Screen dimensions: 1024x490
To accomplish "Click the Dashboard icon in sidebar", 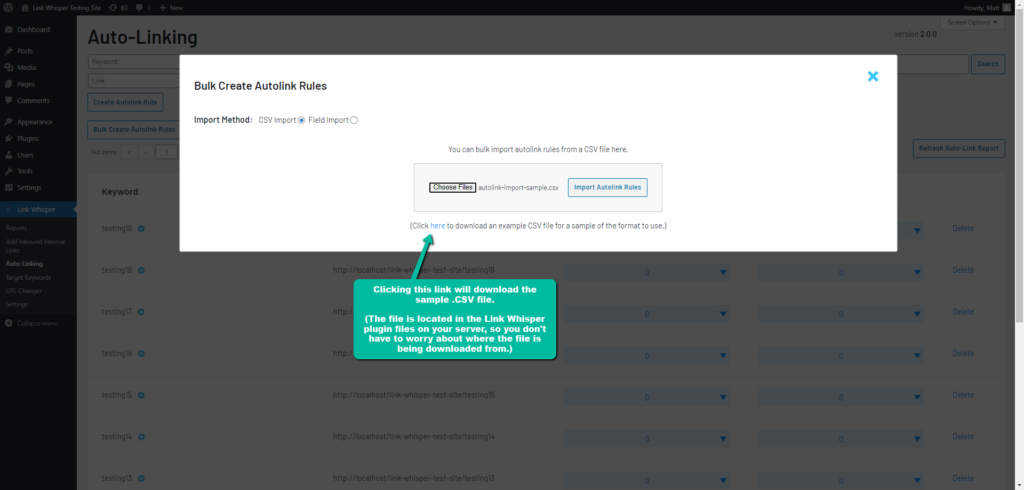I will point(8,30).
